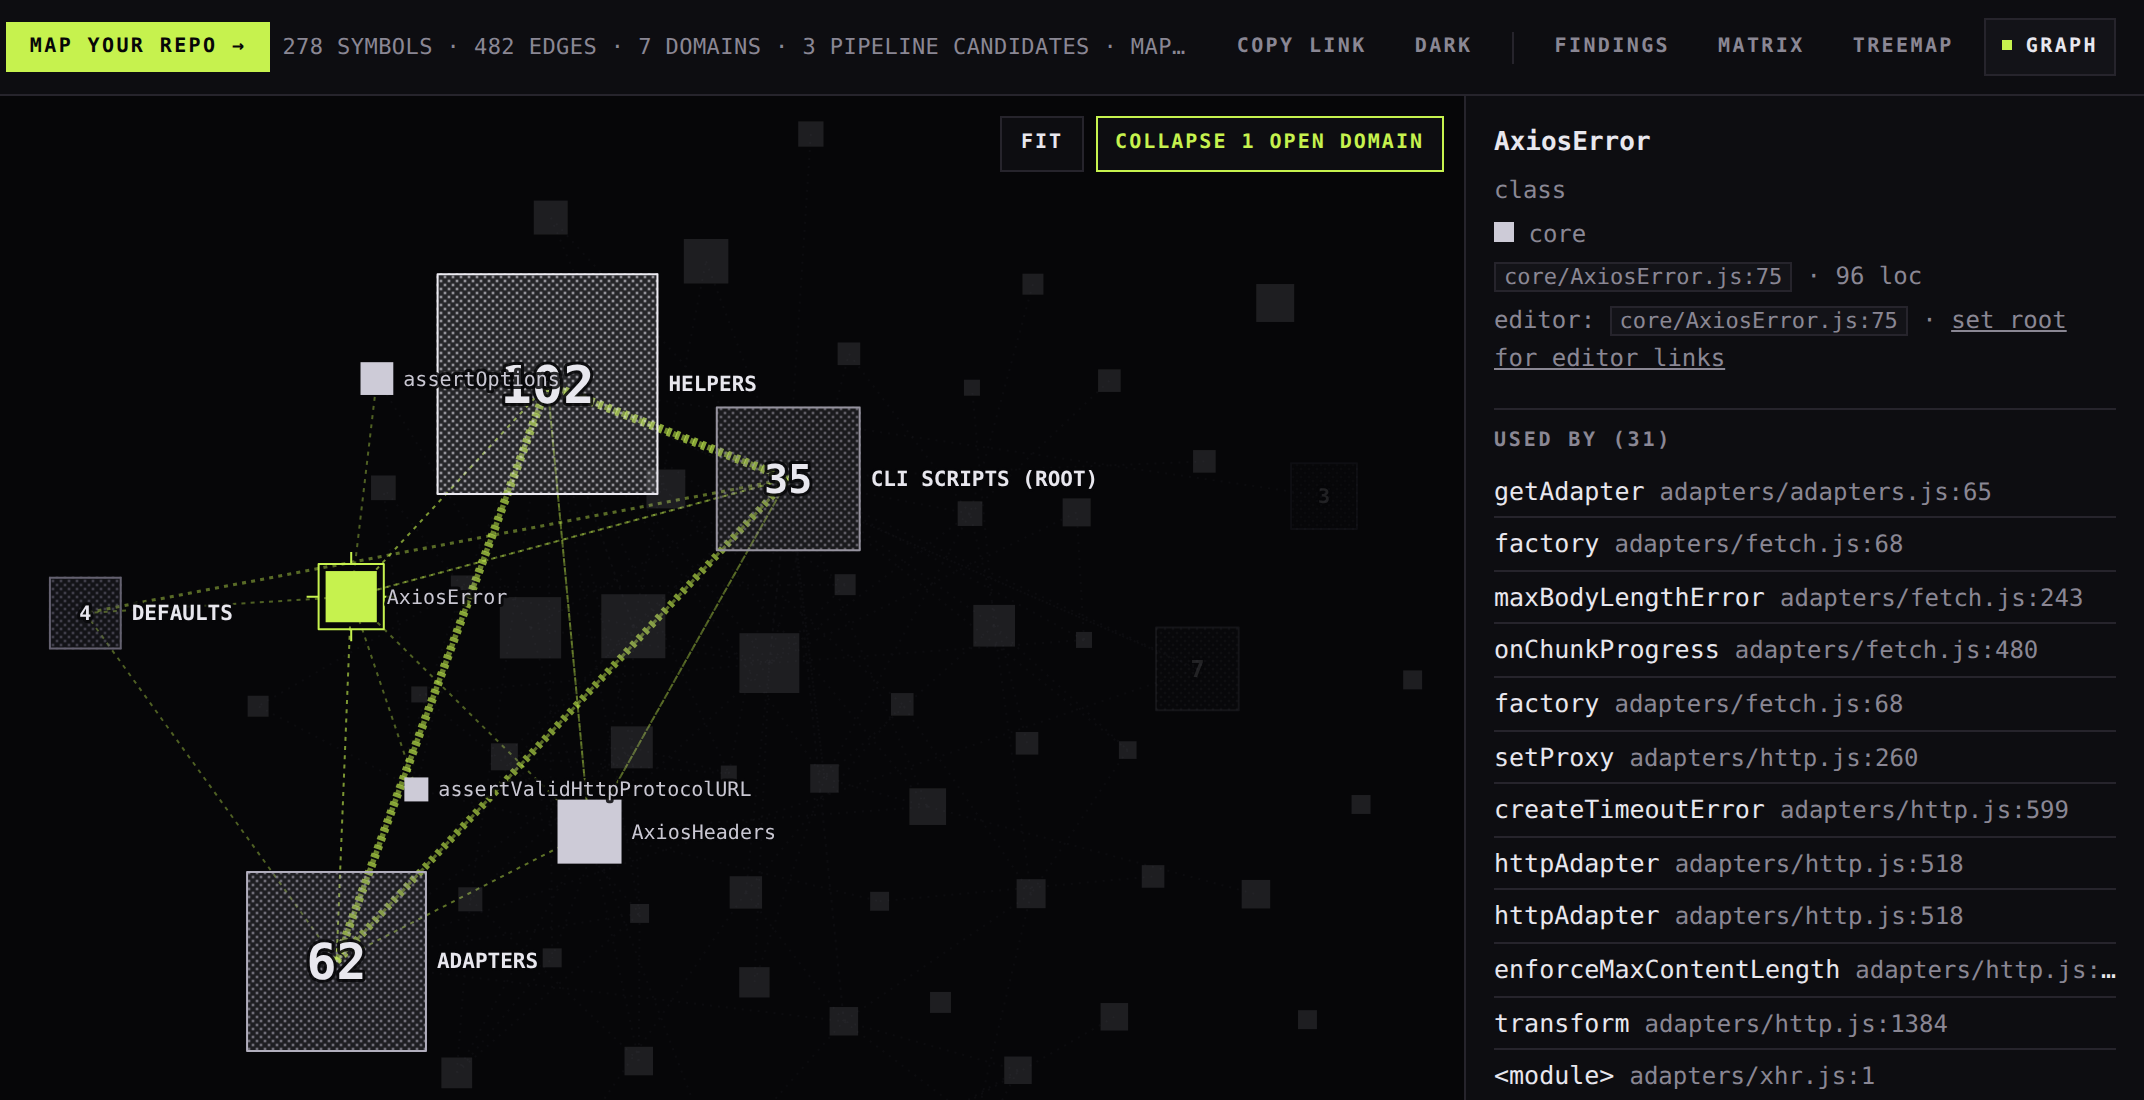Open setProxy adapters/http.js:260 row
The image size is (2144, 1100).
pos(1804,758)
